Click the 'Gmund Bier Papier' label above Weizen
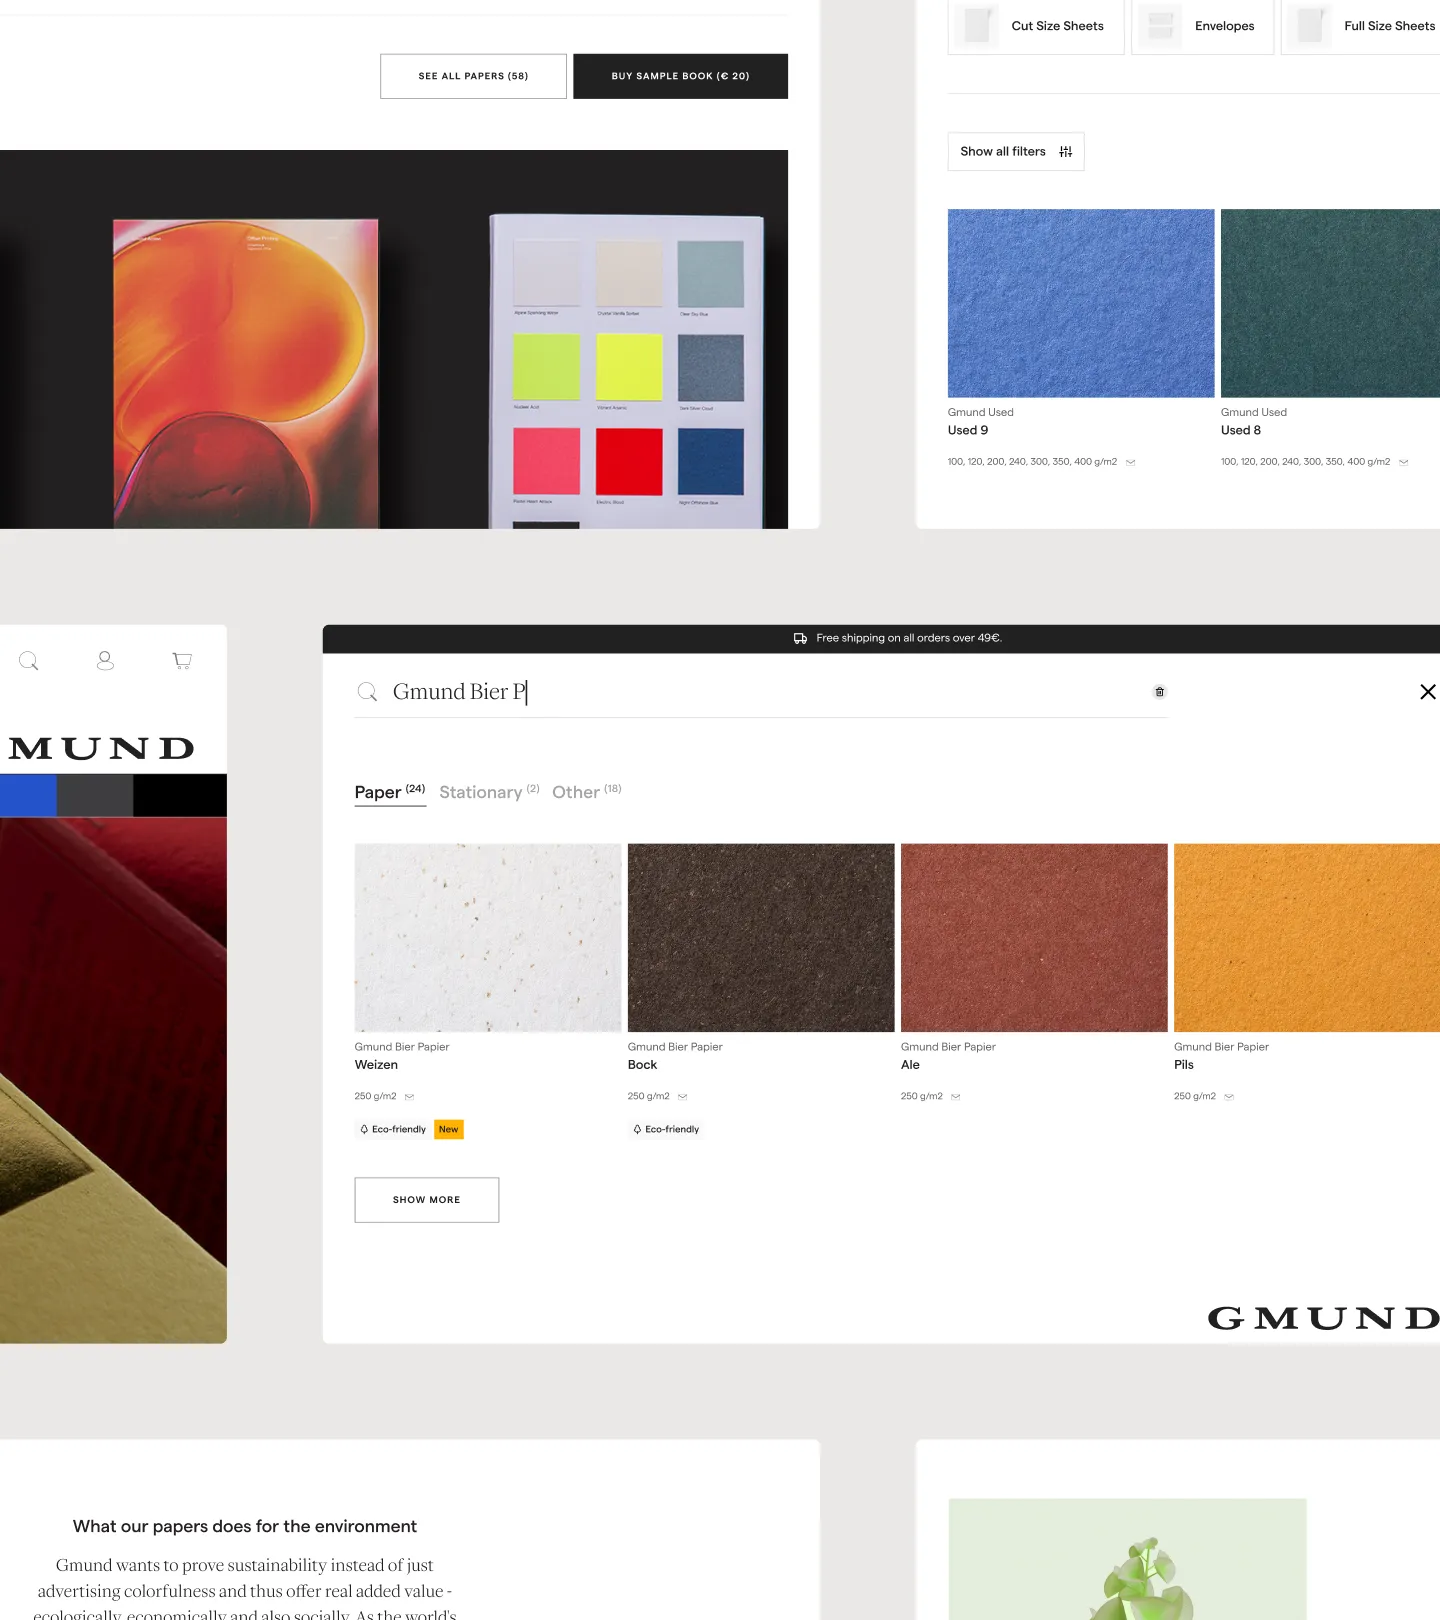 (x=402, y=1047)
